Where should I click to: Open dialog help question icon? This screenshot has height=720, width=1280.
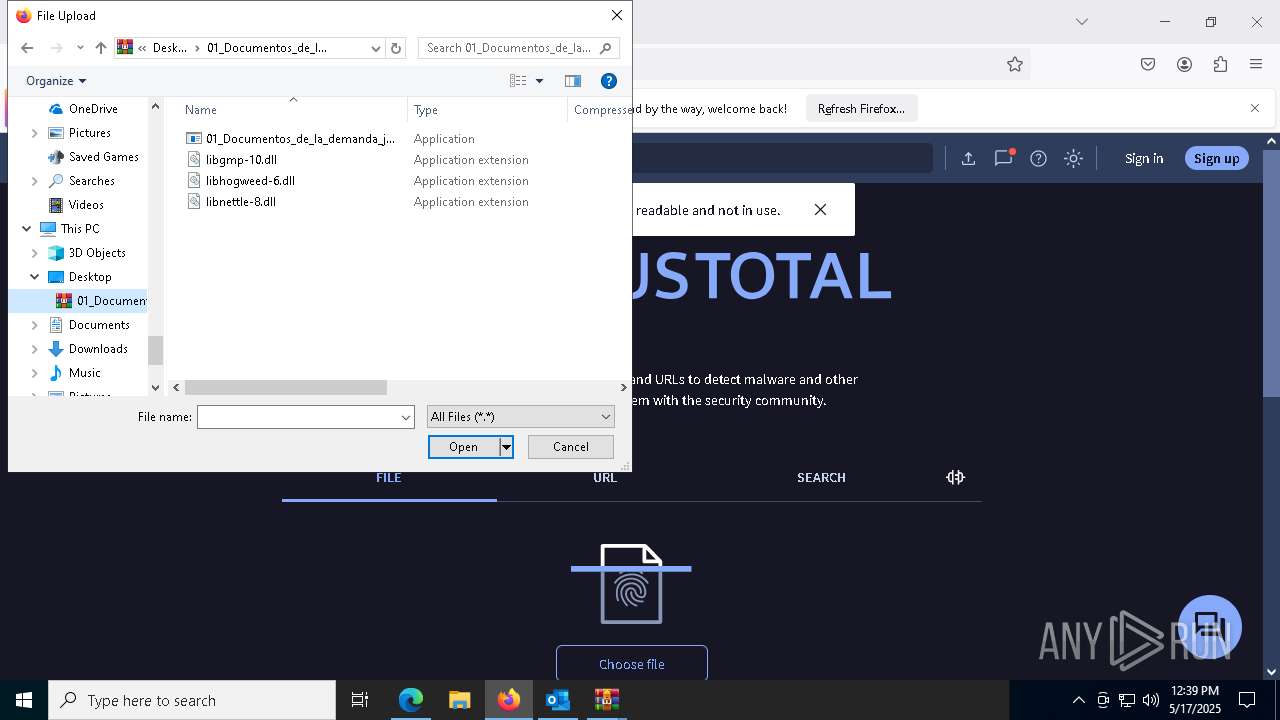point(608,81)
